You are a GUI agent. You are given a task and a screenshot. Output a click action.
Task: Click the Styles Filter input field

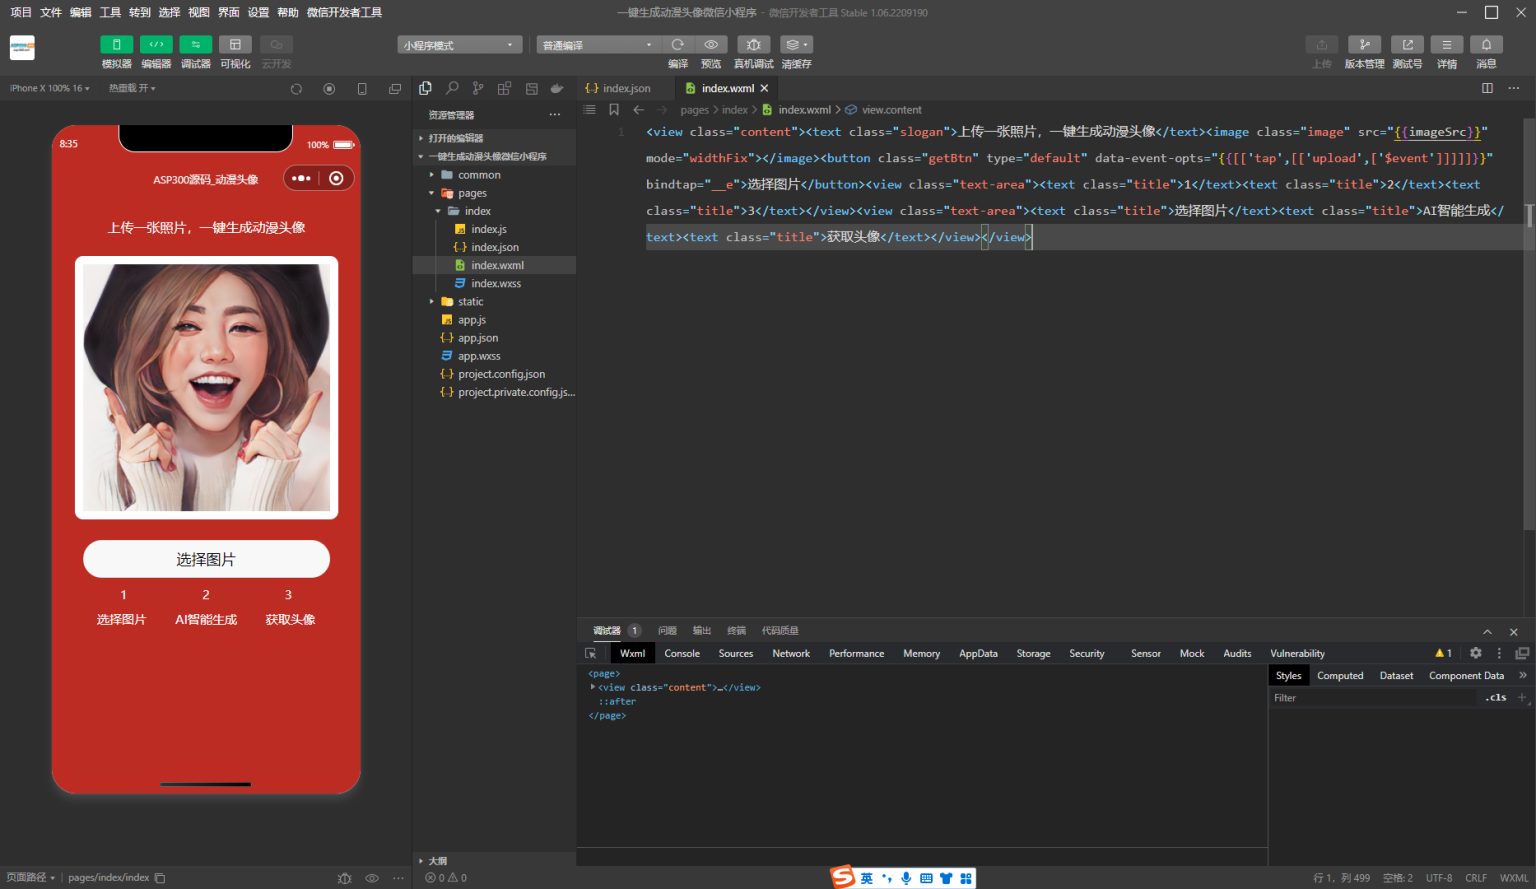coord(1370,698)
